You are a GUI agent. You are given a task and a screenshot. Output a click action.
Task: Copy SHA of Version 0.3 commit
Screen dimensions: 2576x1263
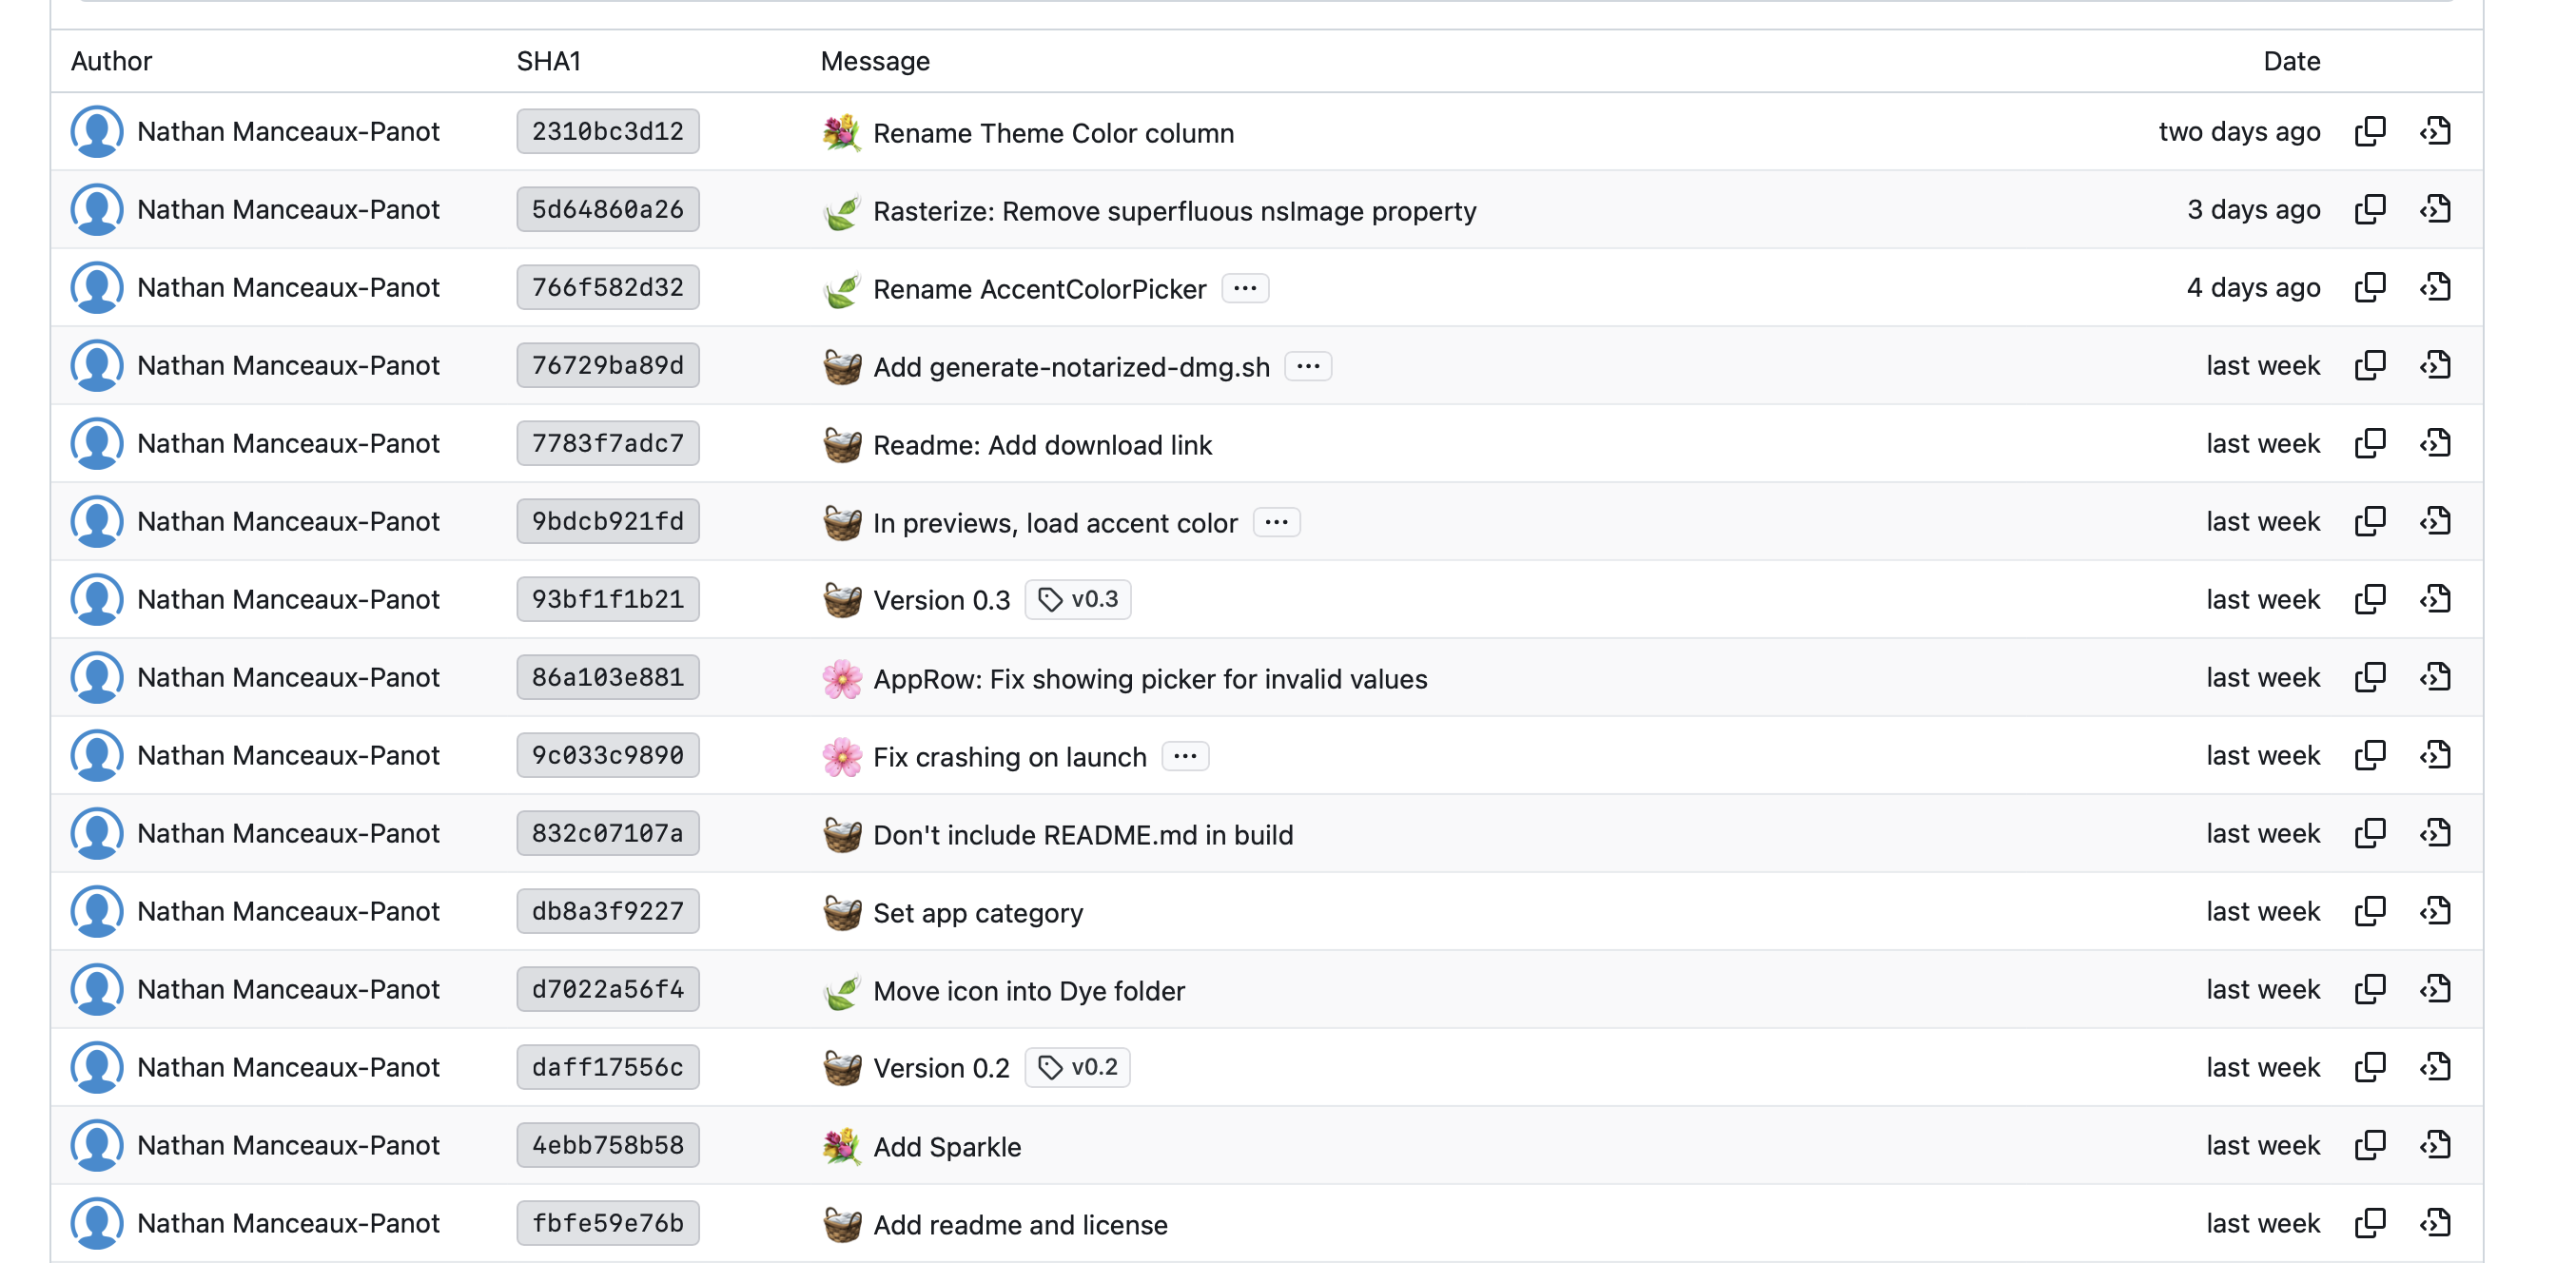2369,599
